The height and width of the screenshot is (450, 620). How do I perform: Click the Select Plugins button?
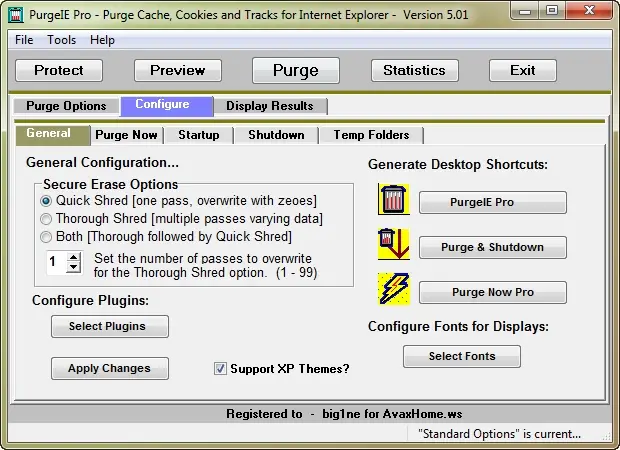110,327
